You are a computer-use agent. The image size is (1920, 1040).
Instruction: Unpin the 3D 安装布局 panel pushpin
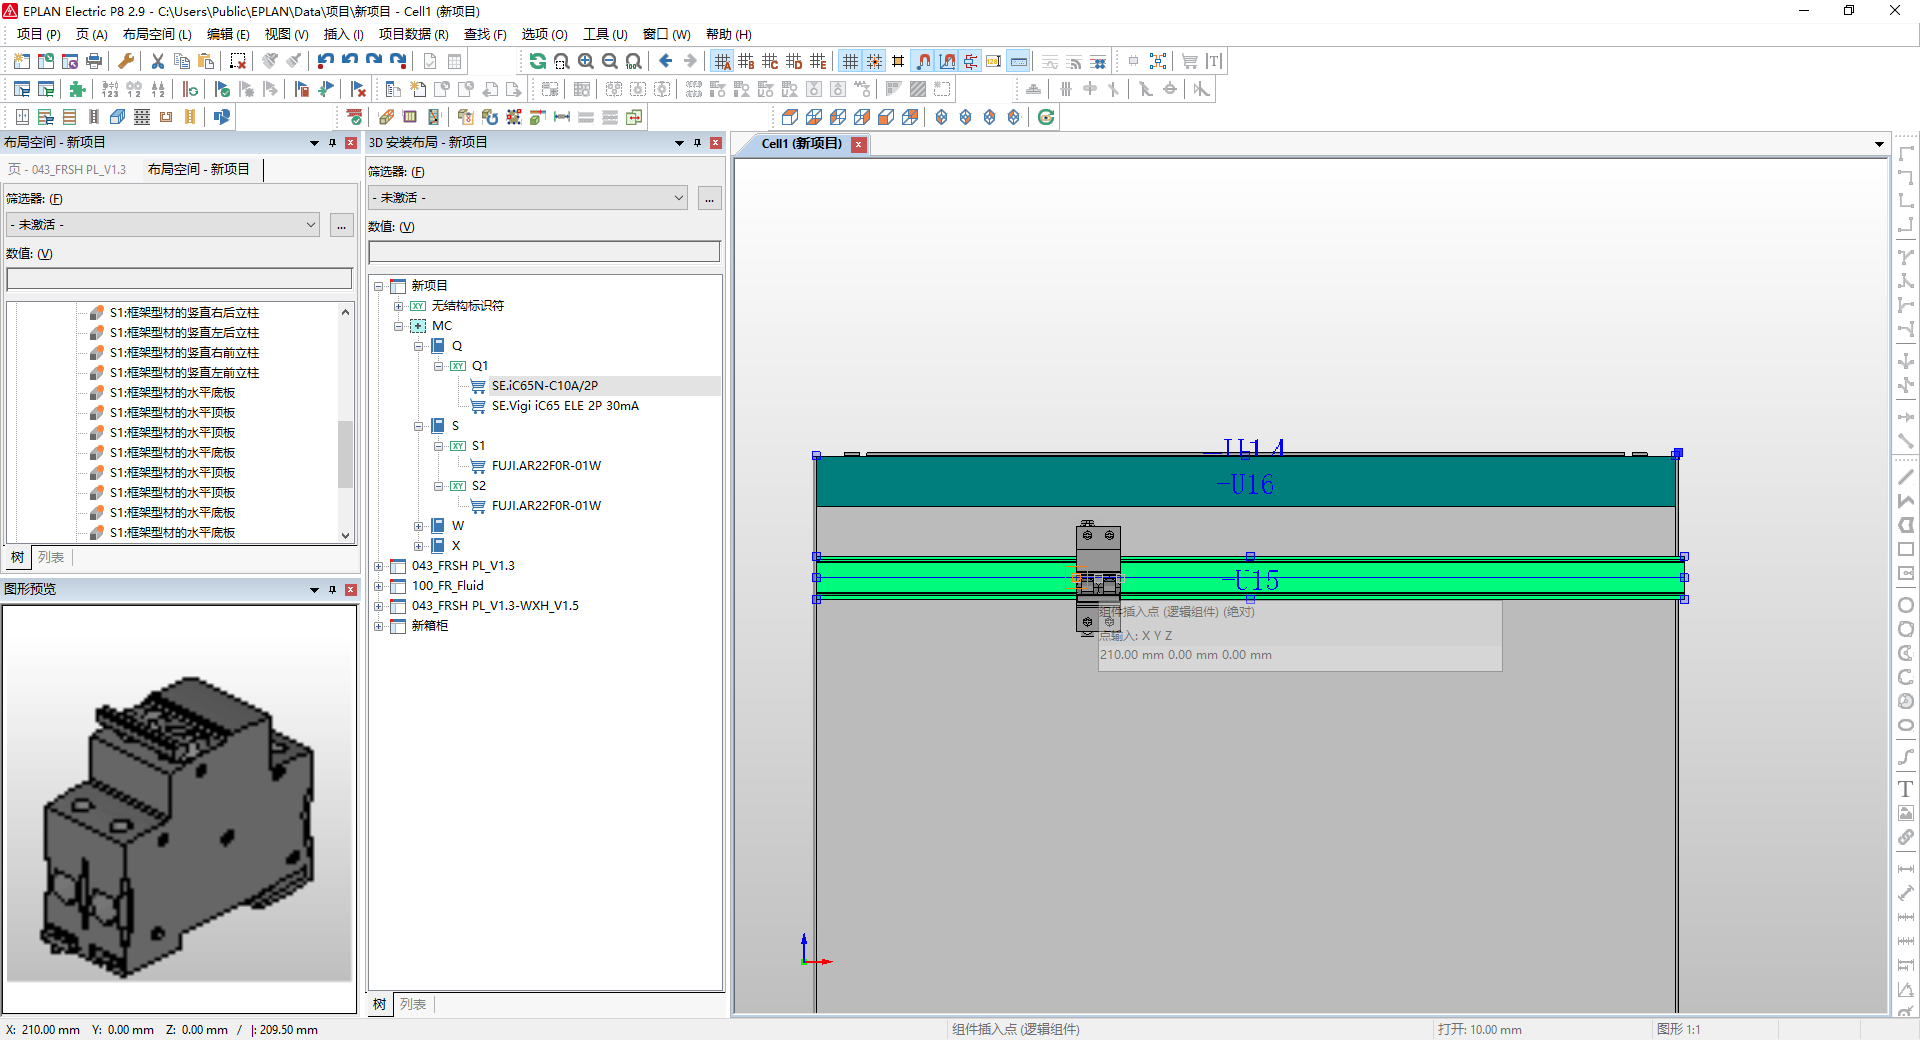click(x=697, y=142)
